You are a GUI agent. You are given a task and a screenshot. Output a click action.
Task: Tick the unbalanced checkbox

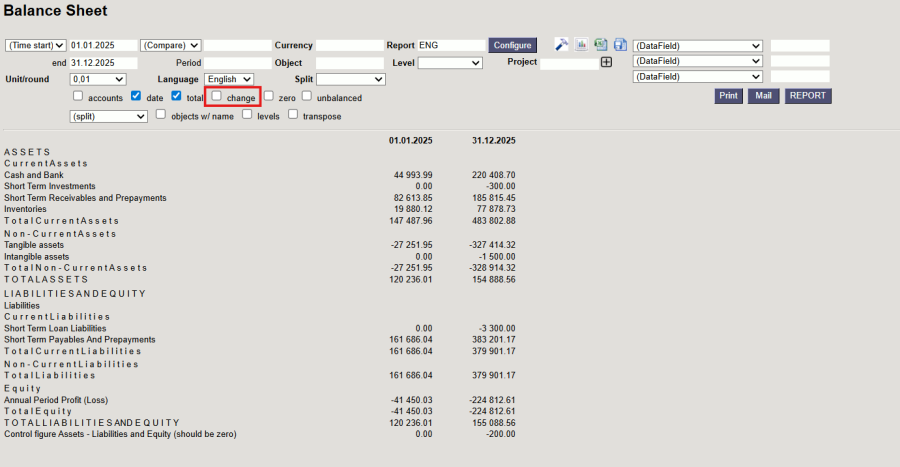pos(307,97)
